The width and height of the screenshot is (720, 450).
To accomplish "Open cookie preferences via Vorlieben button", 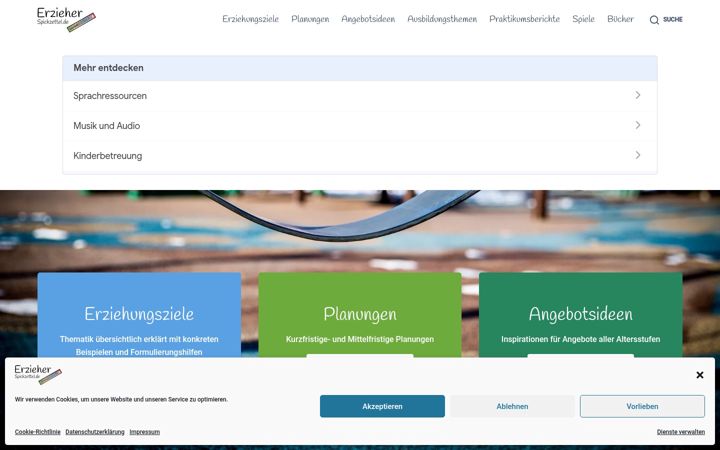I will point(642,406).
